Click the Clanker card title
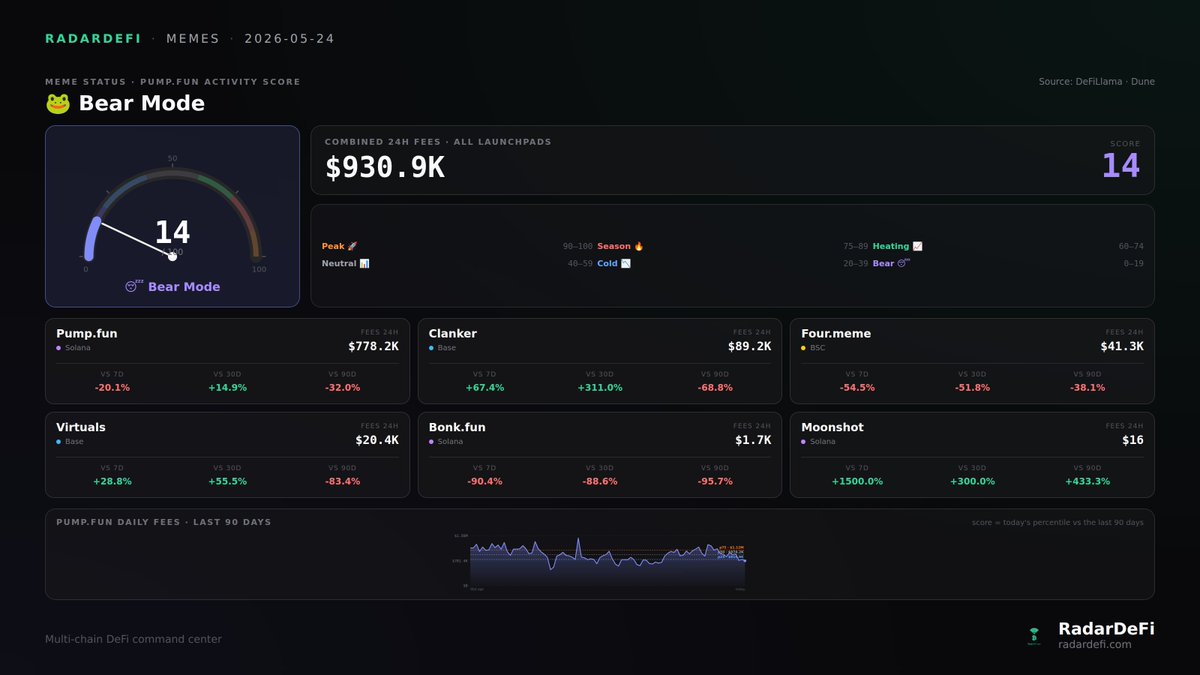1200x675 pixels. click(453, 334)
